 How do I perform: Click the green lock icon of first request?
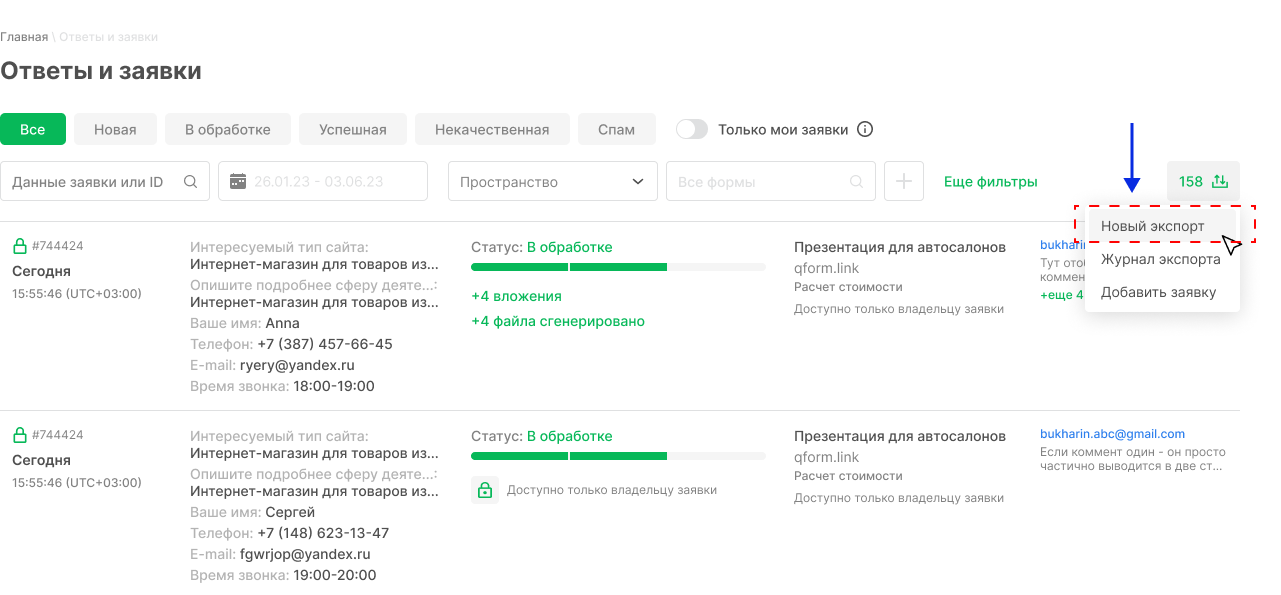coord(19,246)
